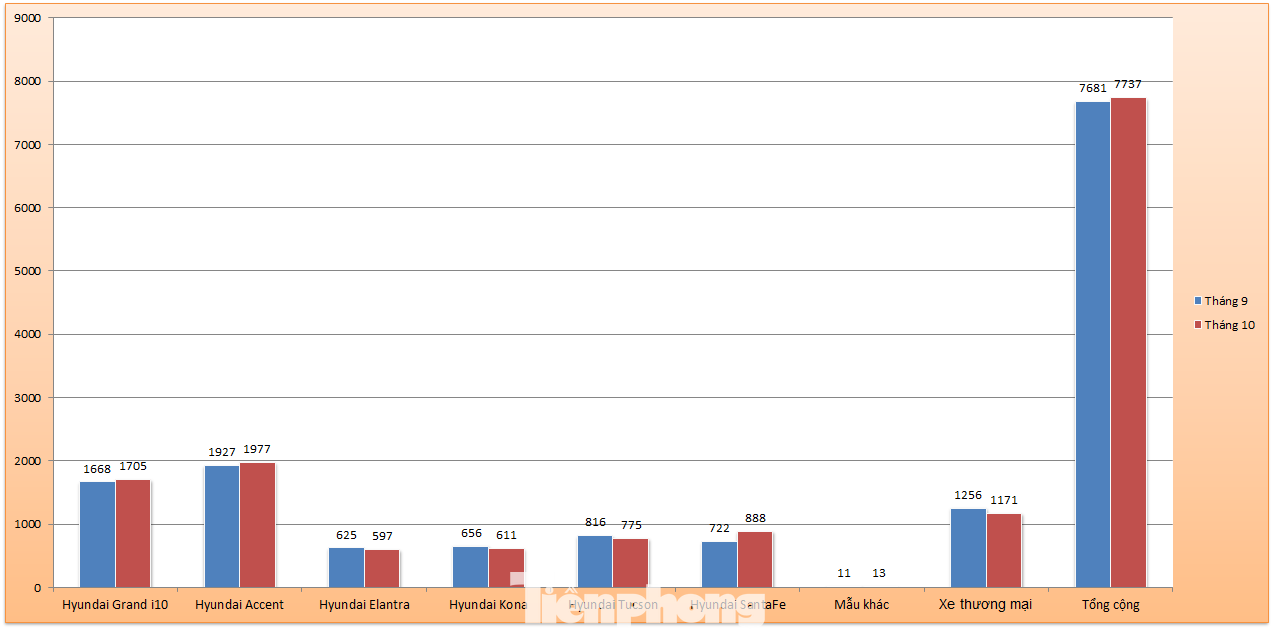Select the Tháng 9 legend label
1273x629 pixels.
(1226, 301)
